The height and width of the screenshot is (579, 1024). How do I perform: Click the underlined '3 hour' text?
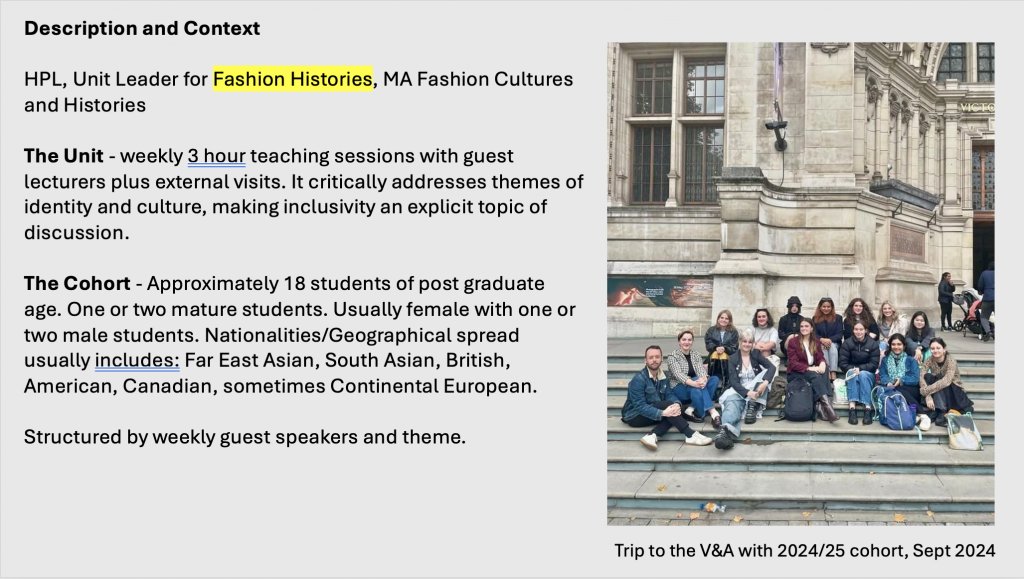[216, 156]
